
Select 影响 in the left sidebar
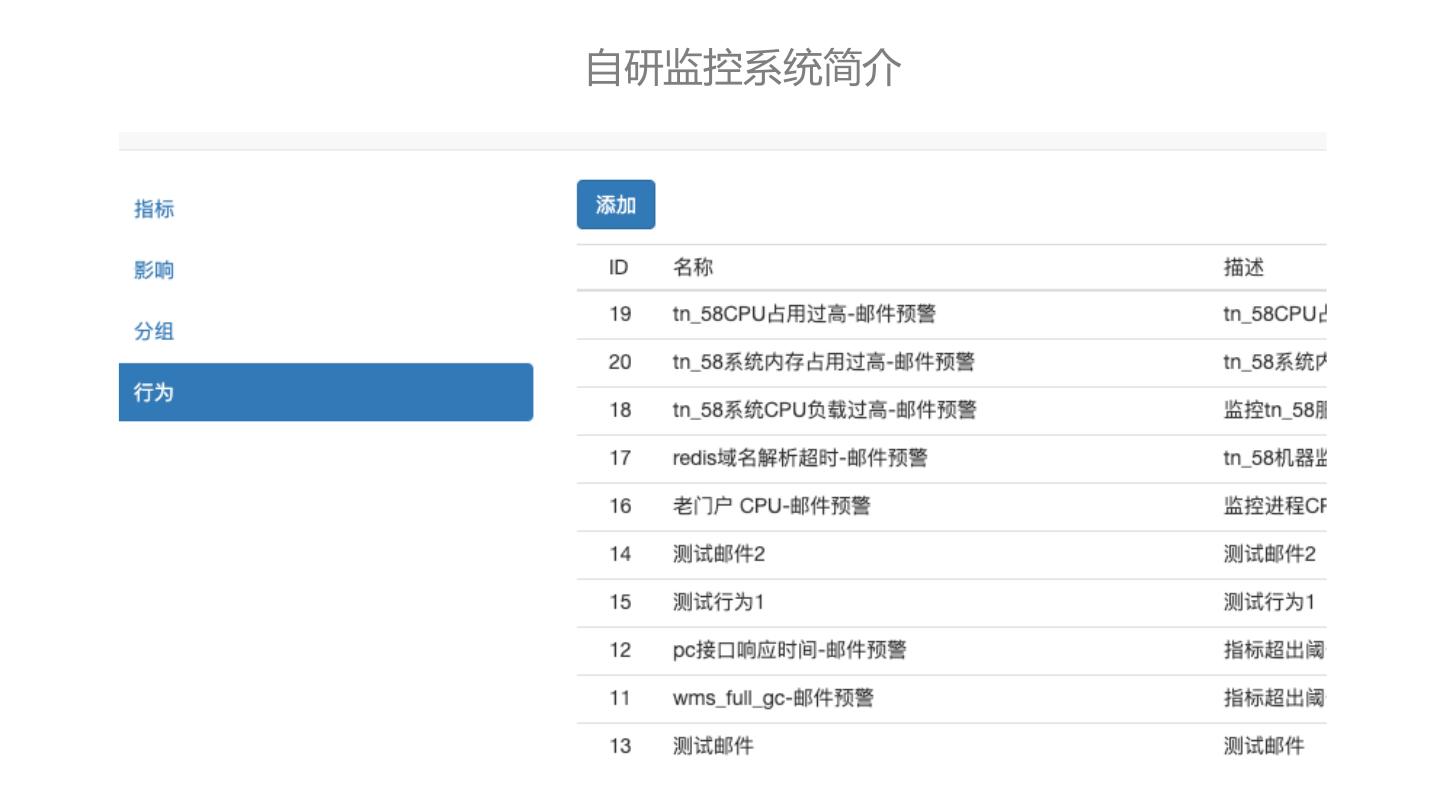tap(154, 270)
